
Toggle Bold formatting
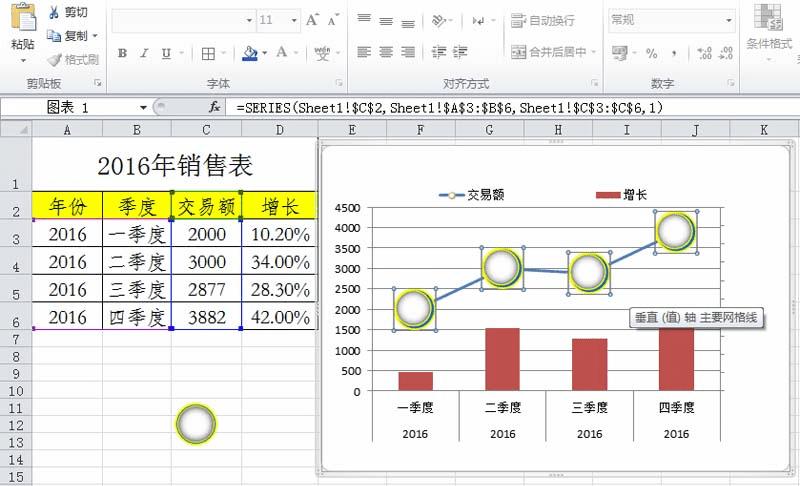(x=122, y=53)
